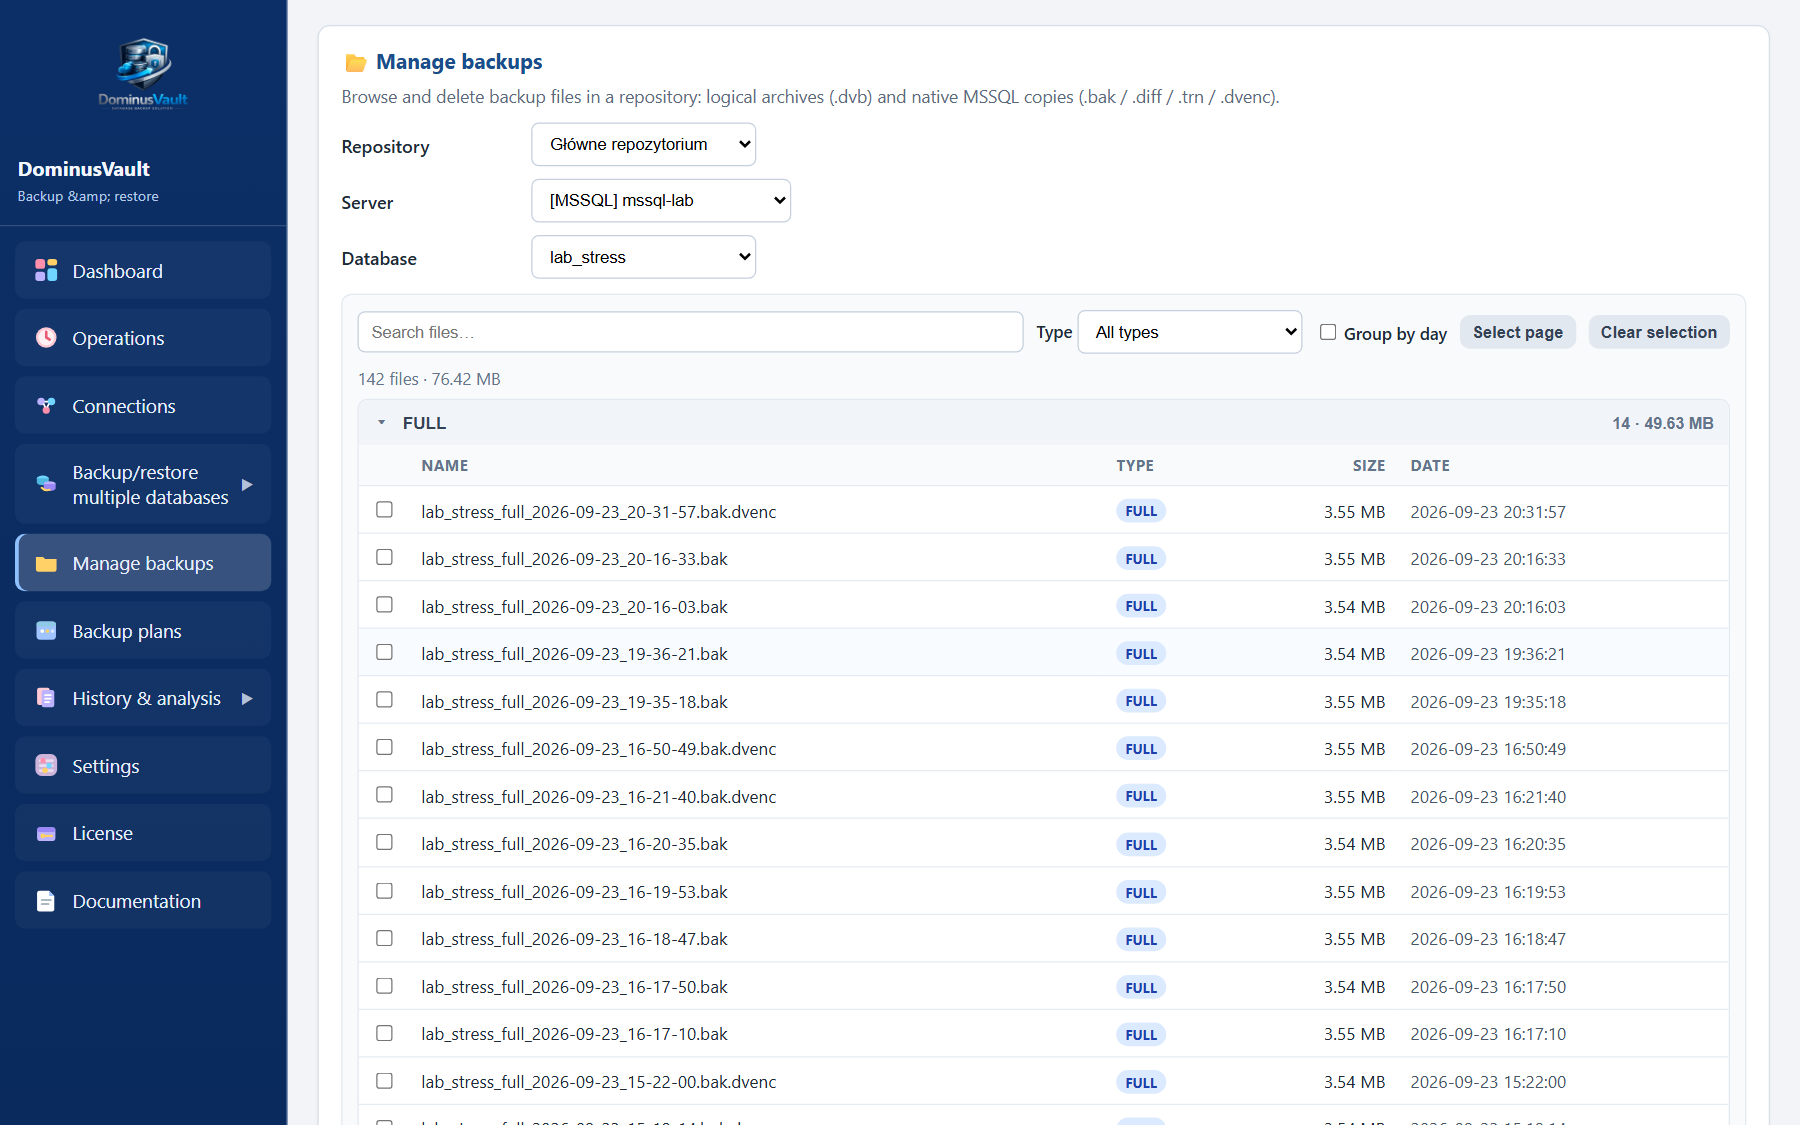Click the Documentation page icon

click(x=46, y=901)
